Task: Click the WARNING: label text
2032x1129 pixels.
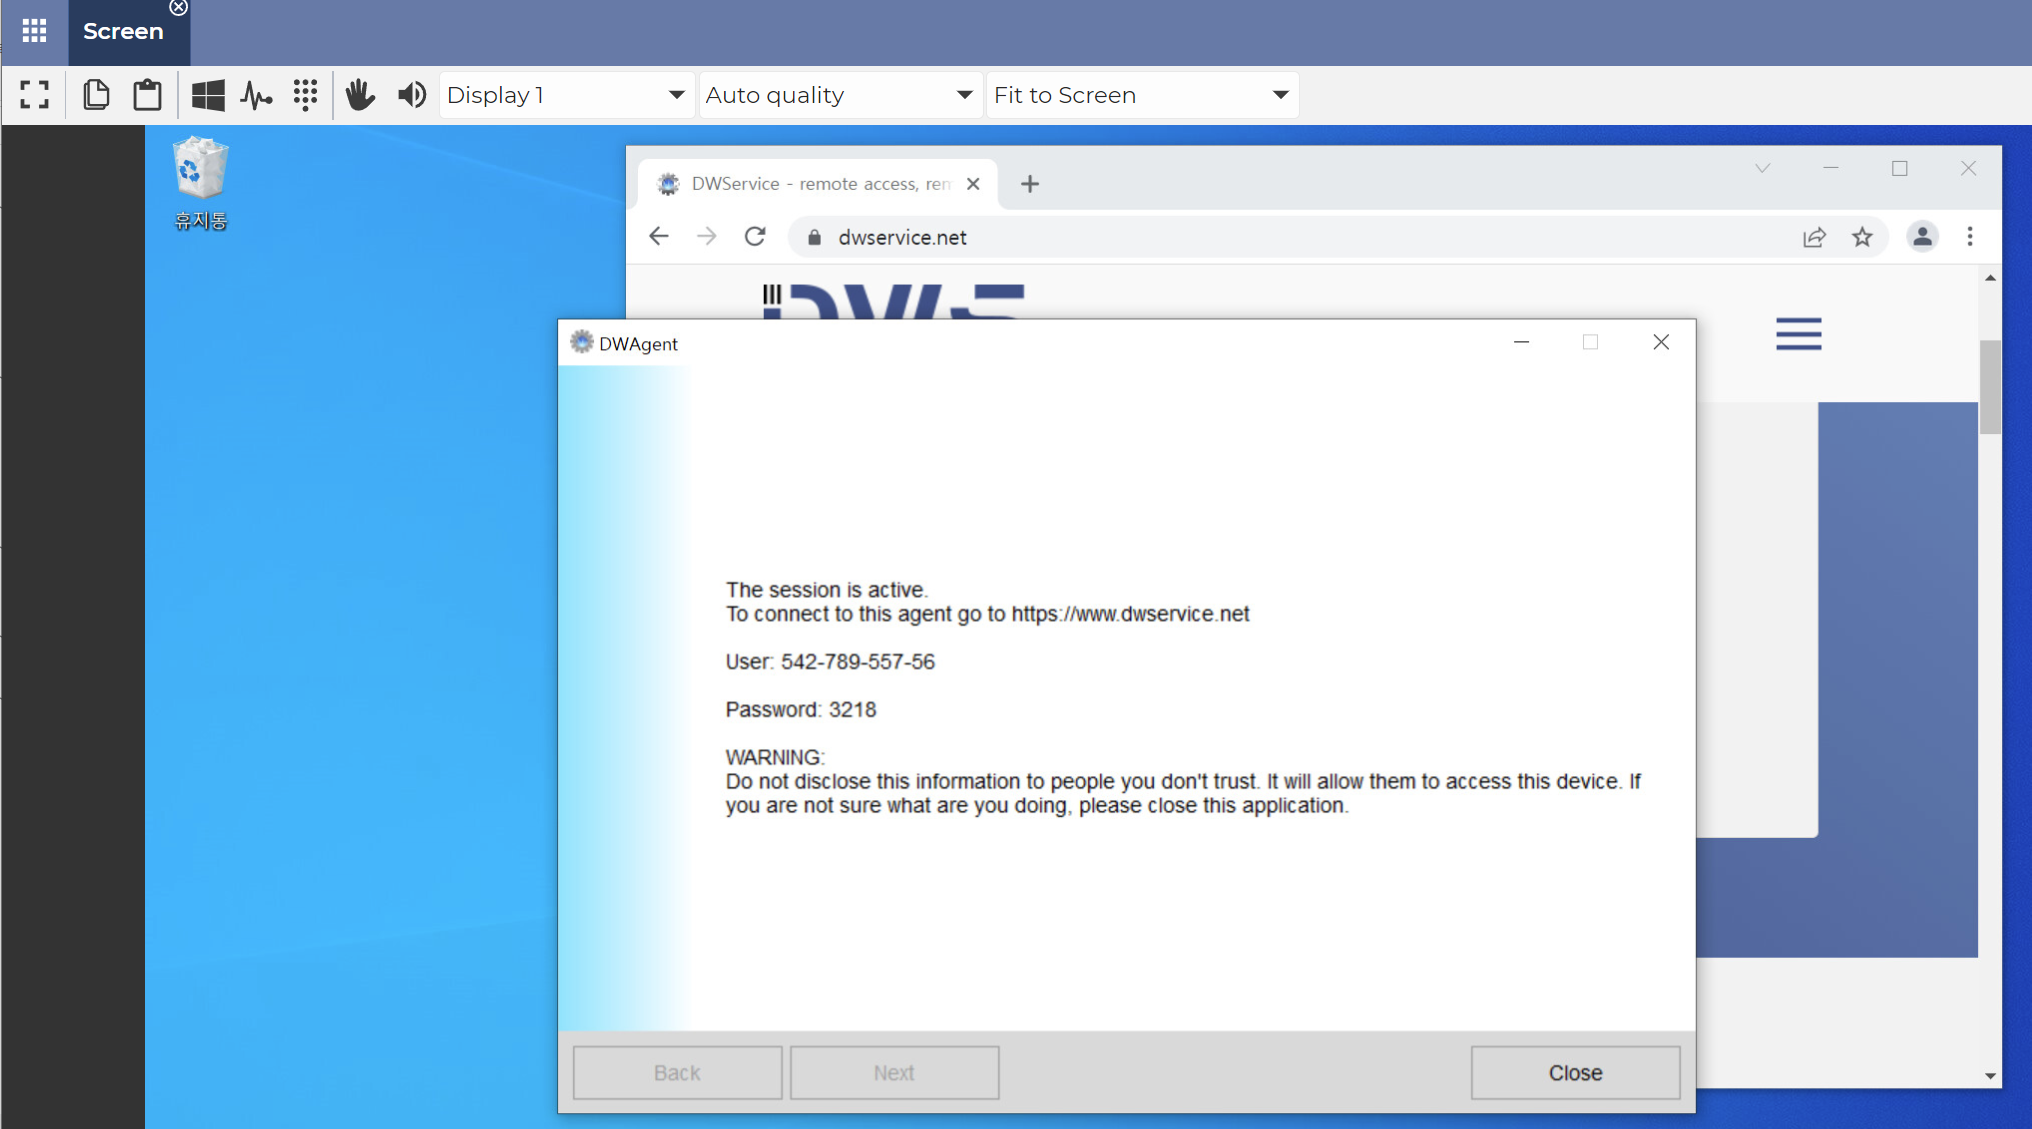Action: pyautogui.click(x=775, y=758)
